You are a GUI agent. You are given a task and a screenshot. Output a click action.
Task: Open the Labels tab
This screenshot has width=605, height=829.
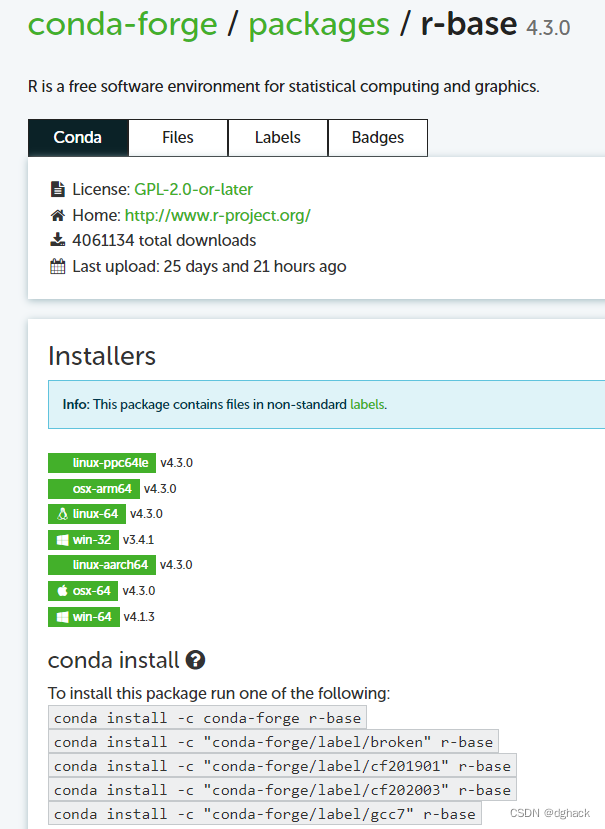point(277,137)
